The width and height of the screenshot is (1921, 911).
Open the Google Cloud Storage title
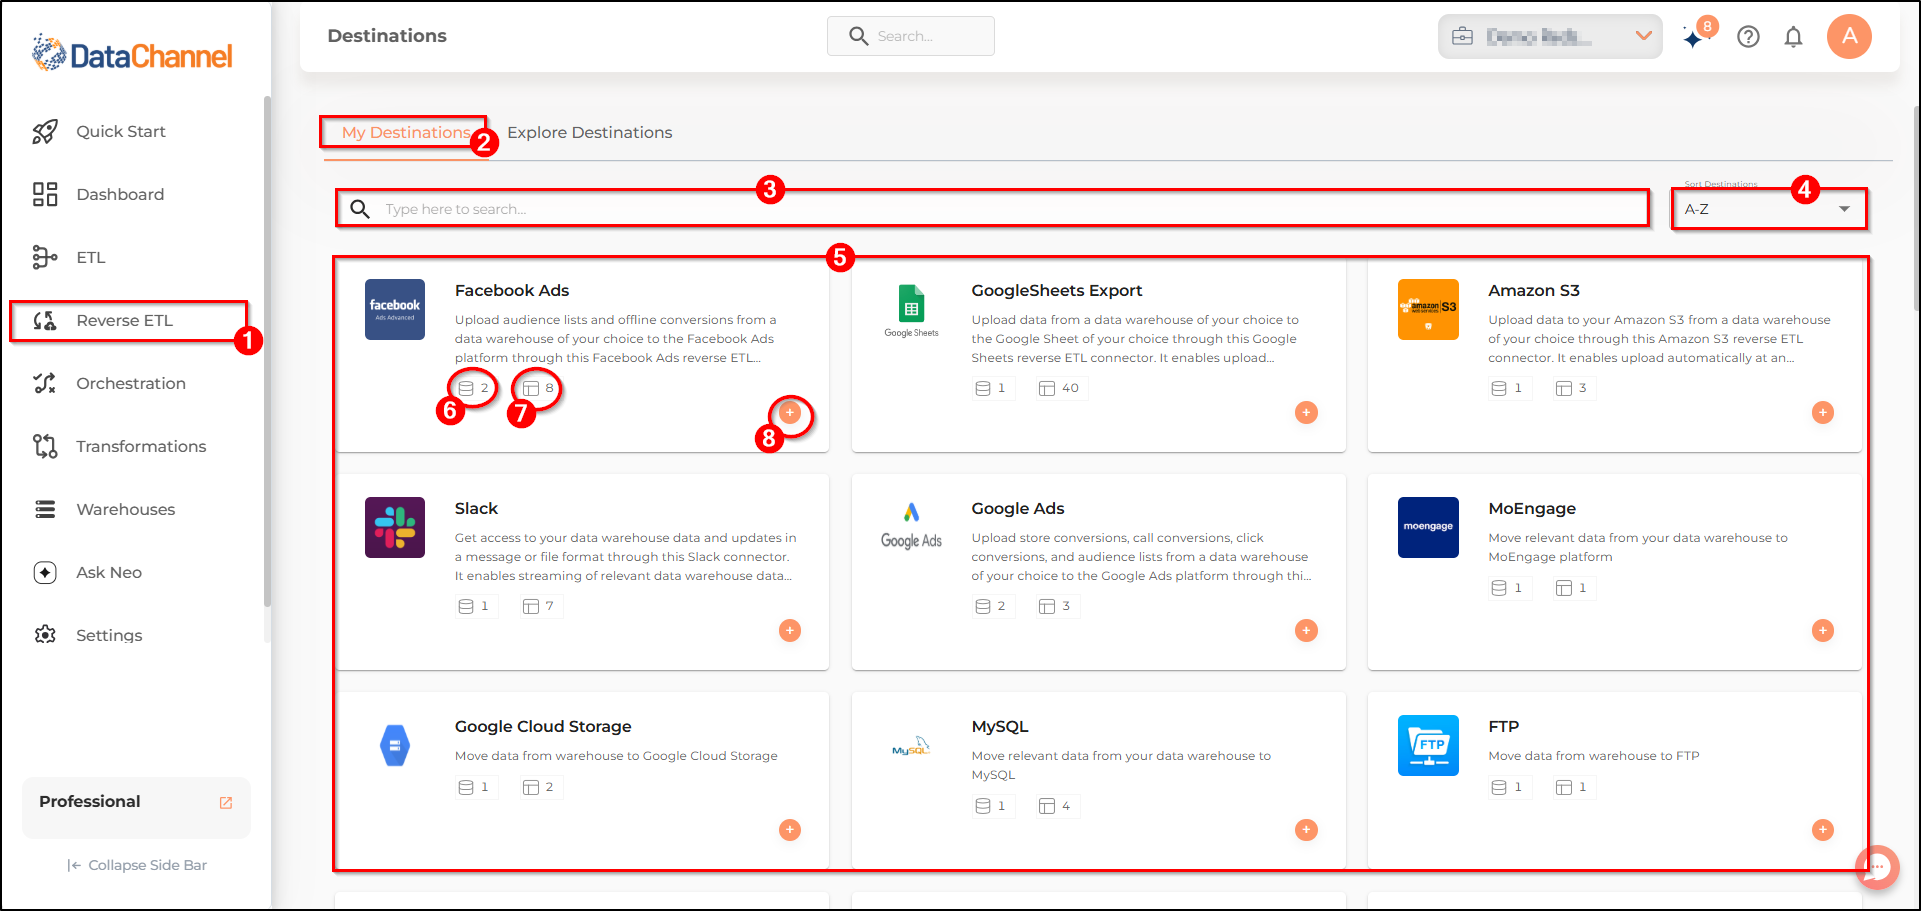[543, 726]
